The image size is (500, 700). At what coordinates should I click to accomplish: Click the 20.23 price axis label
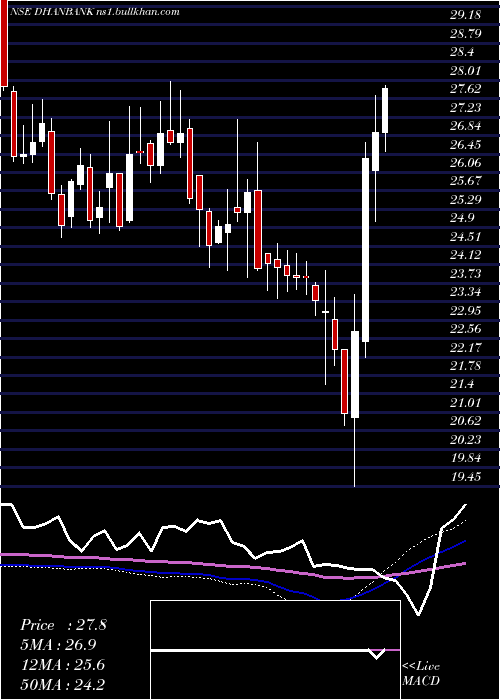coord(465,440)
